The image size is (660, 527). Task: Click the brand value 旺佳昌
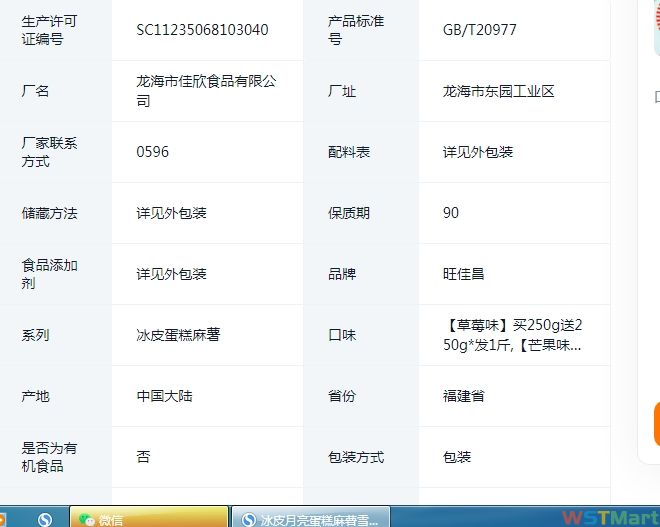[464, 274]
